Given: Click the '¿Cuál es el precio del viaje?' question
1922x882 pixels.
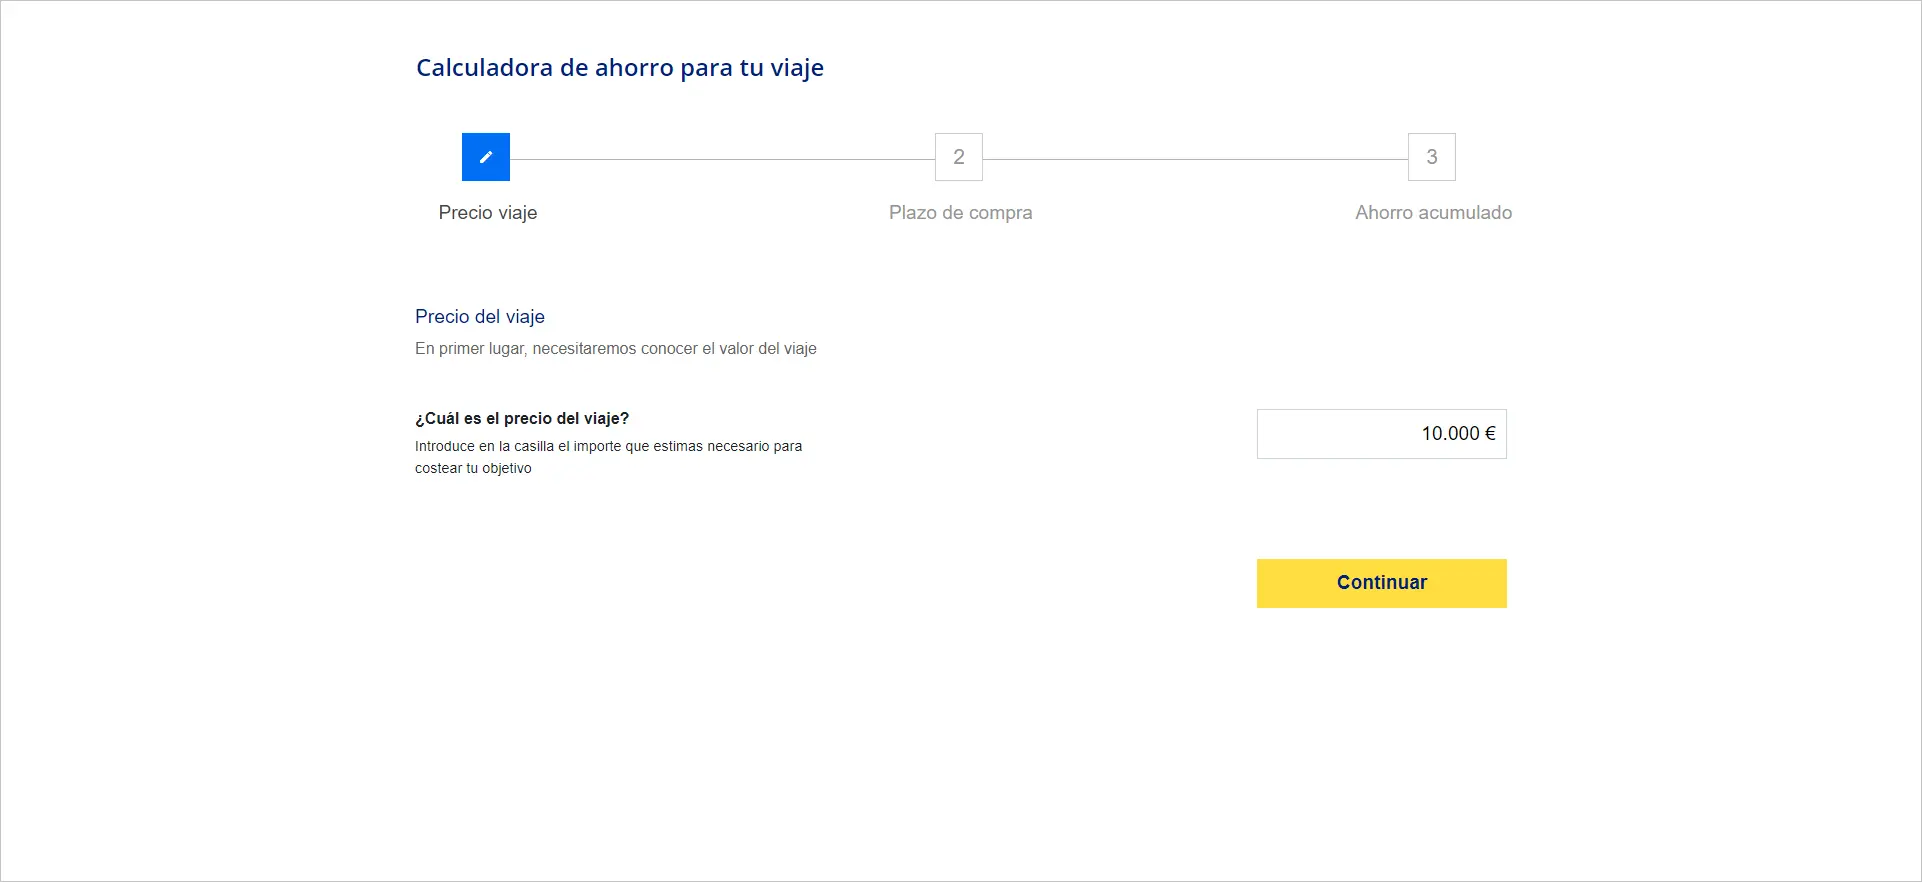Looking at the screenshot, I should 522,419.
